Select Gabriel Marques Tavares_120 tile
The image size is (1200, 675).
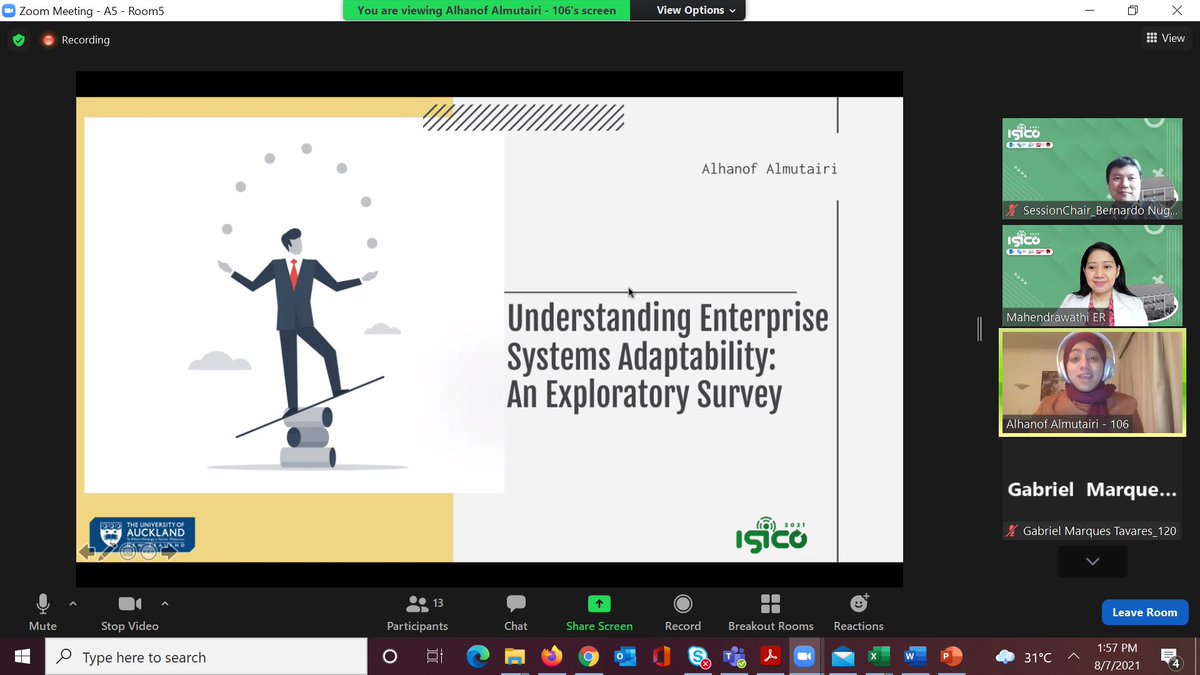(1092, 491)
